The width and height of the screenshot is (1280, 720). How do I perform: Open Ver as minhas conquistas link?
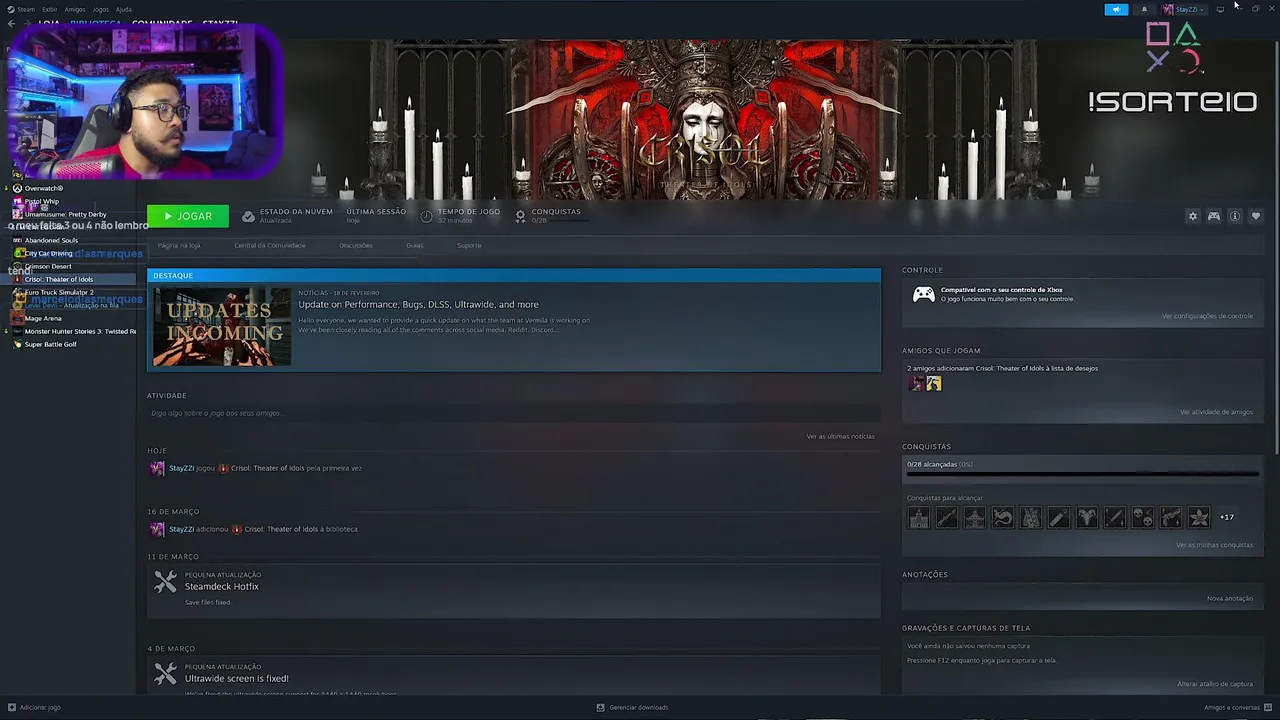click(x=1214, y=545)
